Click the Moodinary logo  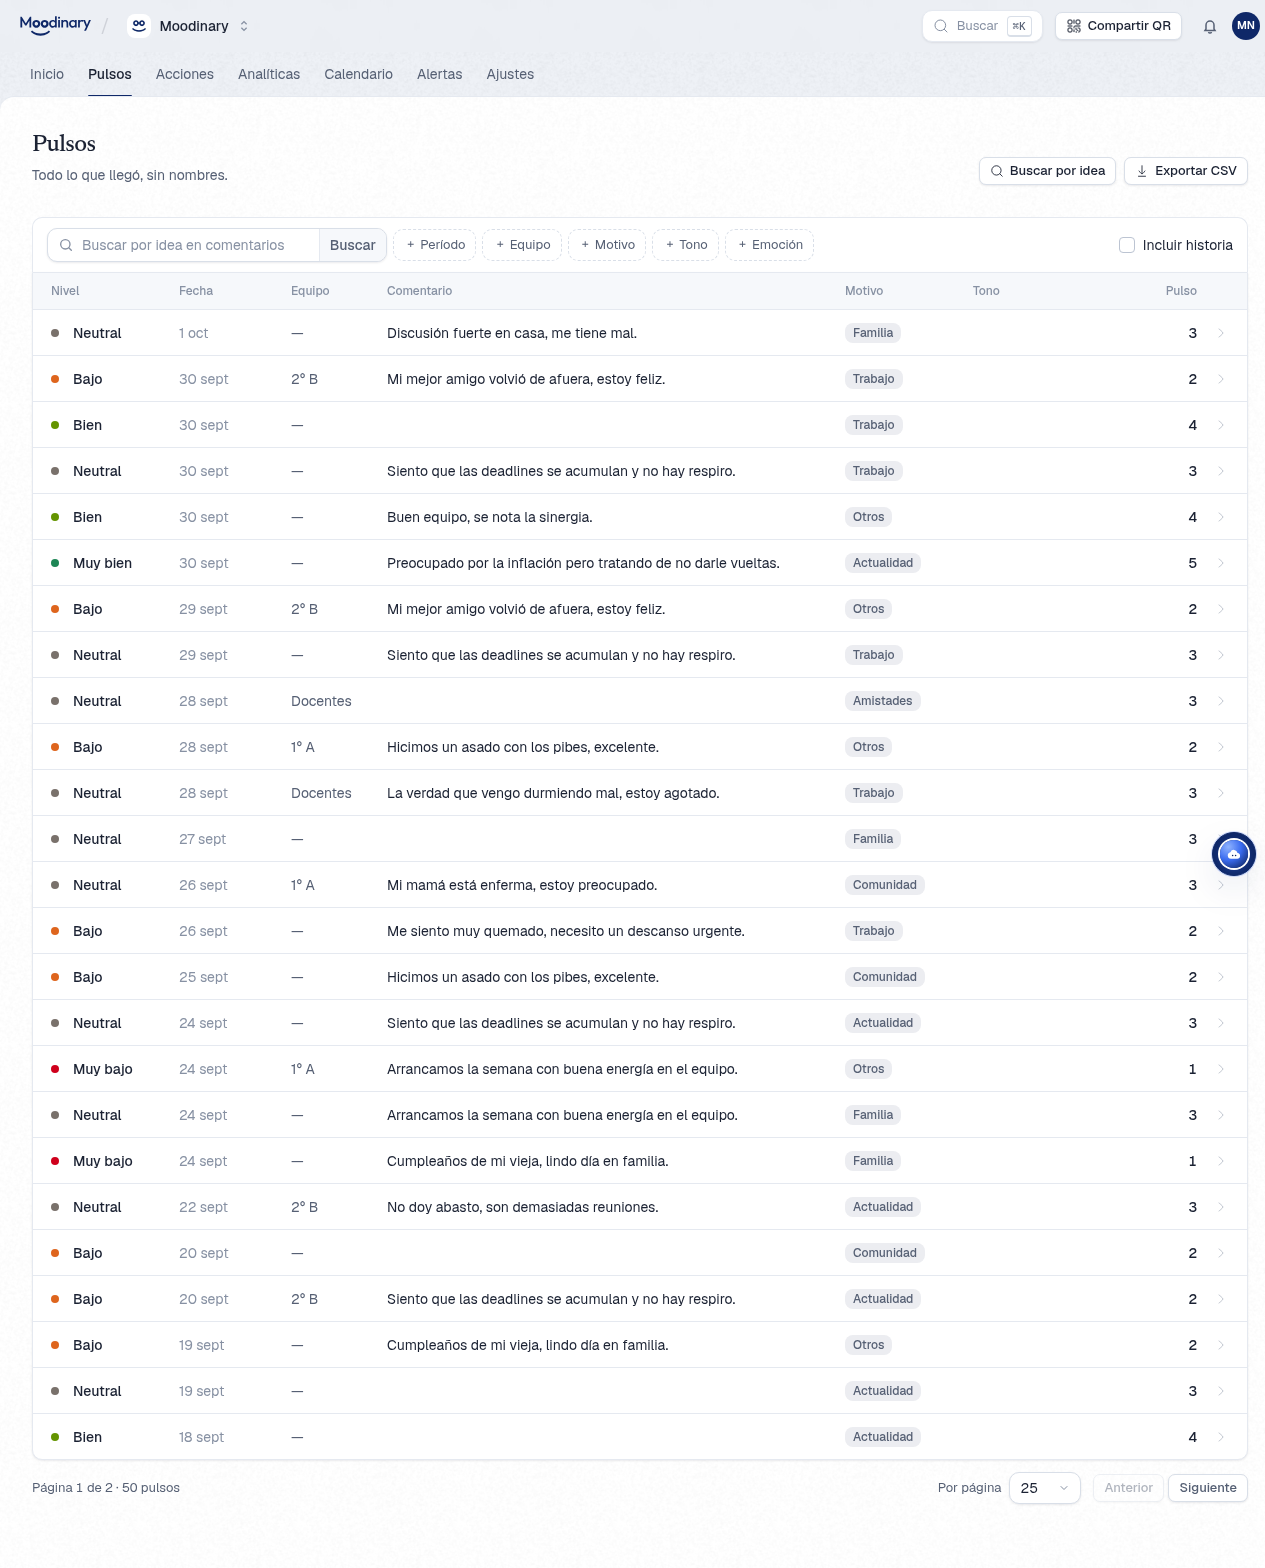point(55,25)
